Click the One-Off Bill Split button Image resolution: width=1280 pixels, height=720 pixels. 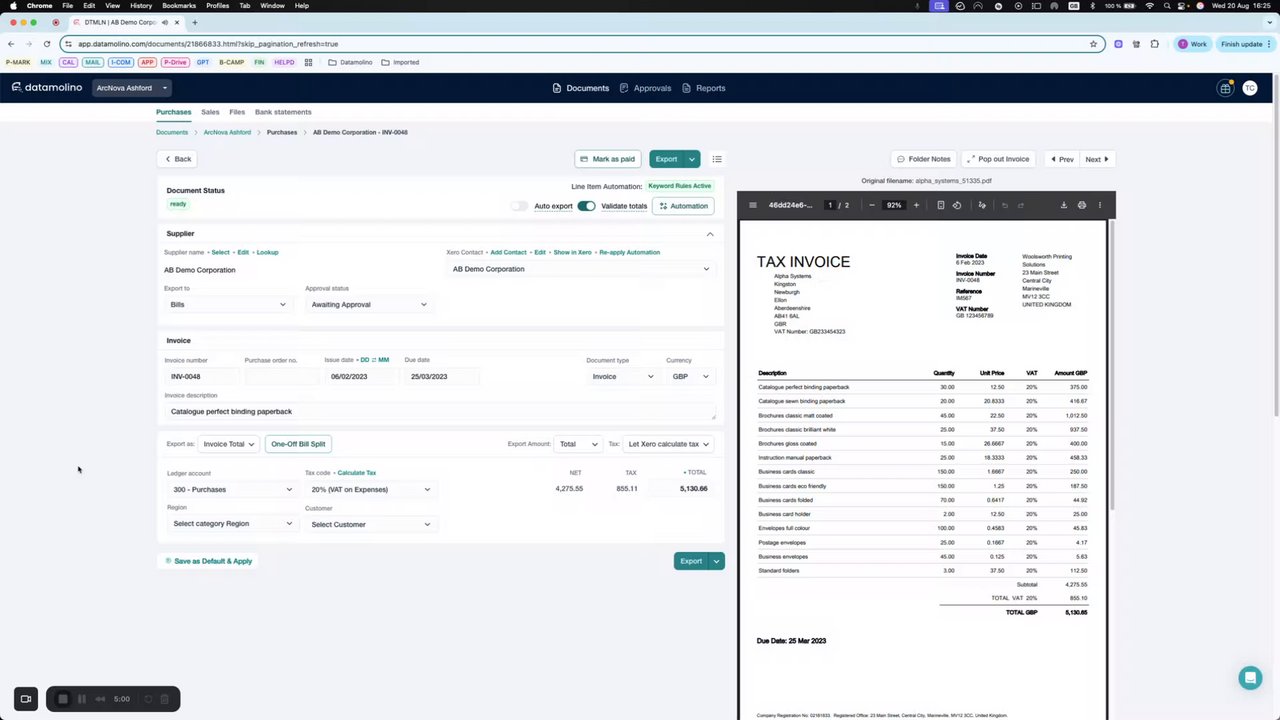coord(298,444)
